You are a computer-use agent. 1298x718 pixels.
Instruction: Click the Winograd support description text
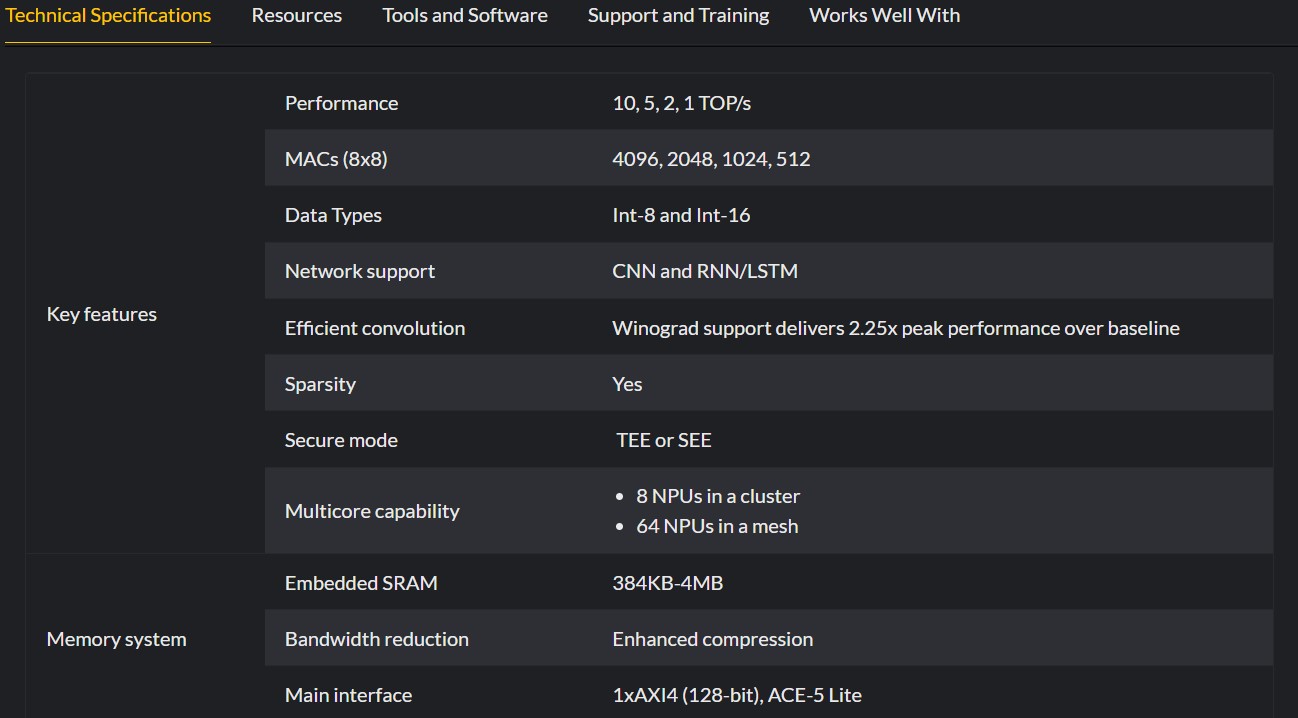tap(895, 328)
